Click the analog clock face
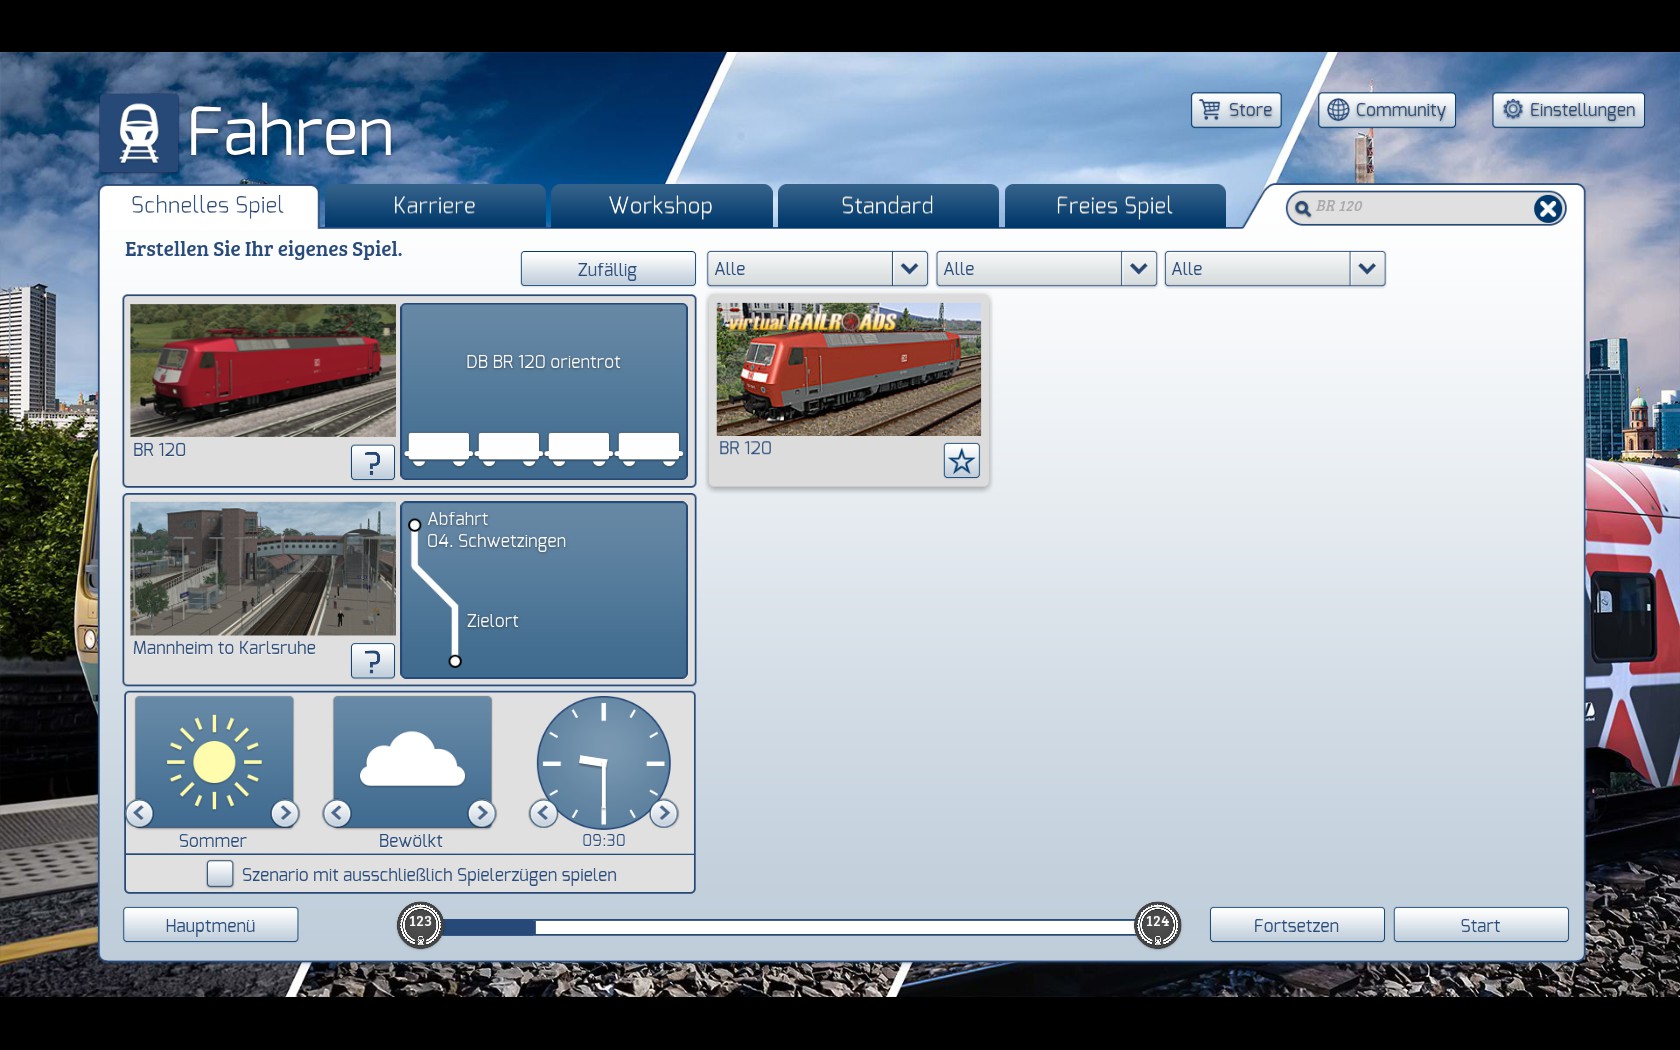Viewport: 1680px width, 1050px height. (603, 763)
